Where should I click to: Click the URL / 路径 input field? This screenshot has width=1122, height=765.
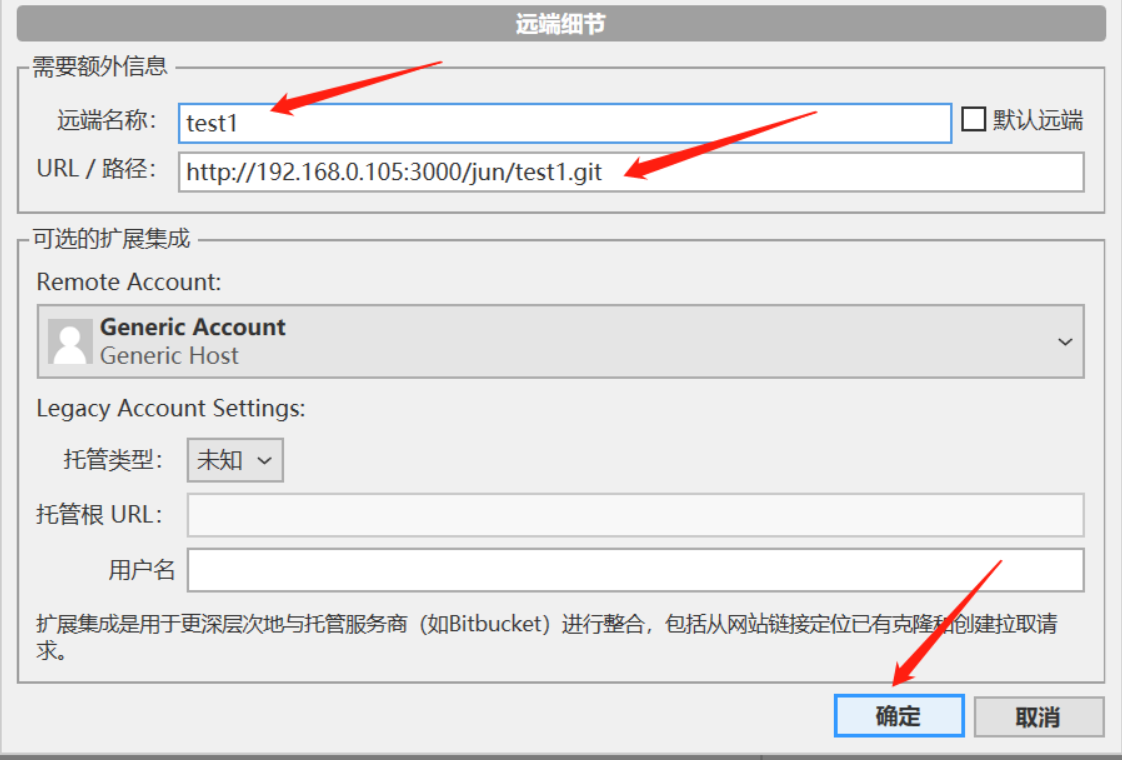pyautogui.click(x=631, y=172)
